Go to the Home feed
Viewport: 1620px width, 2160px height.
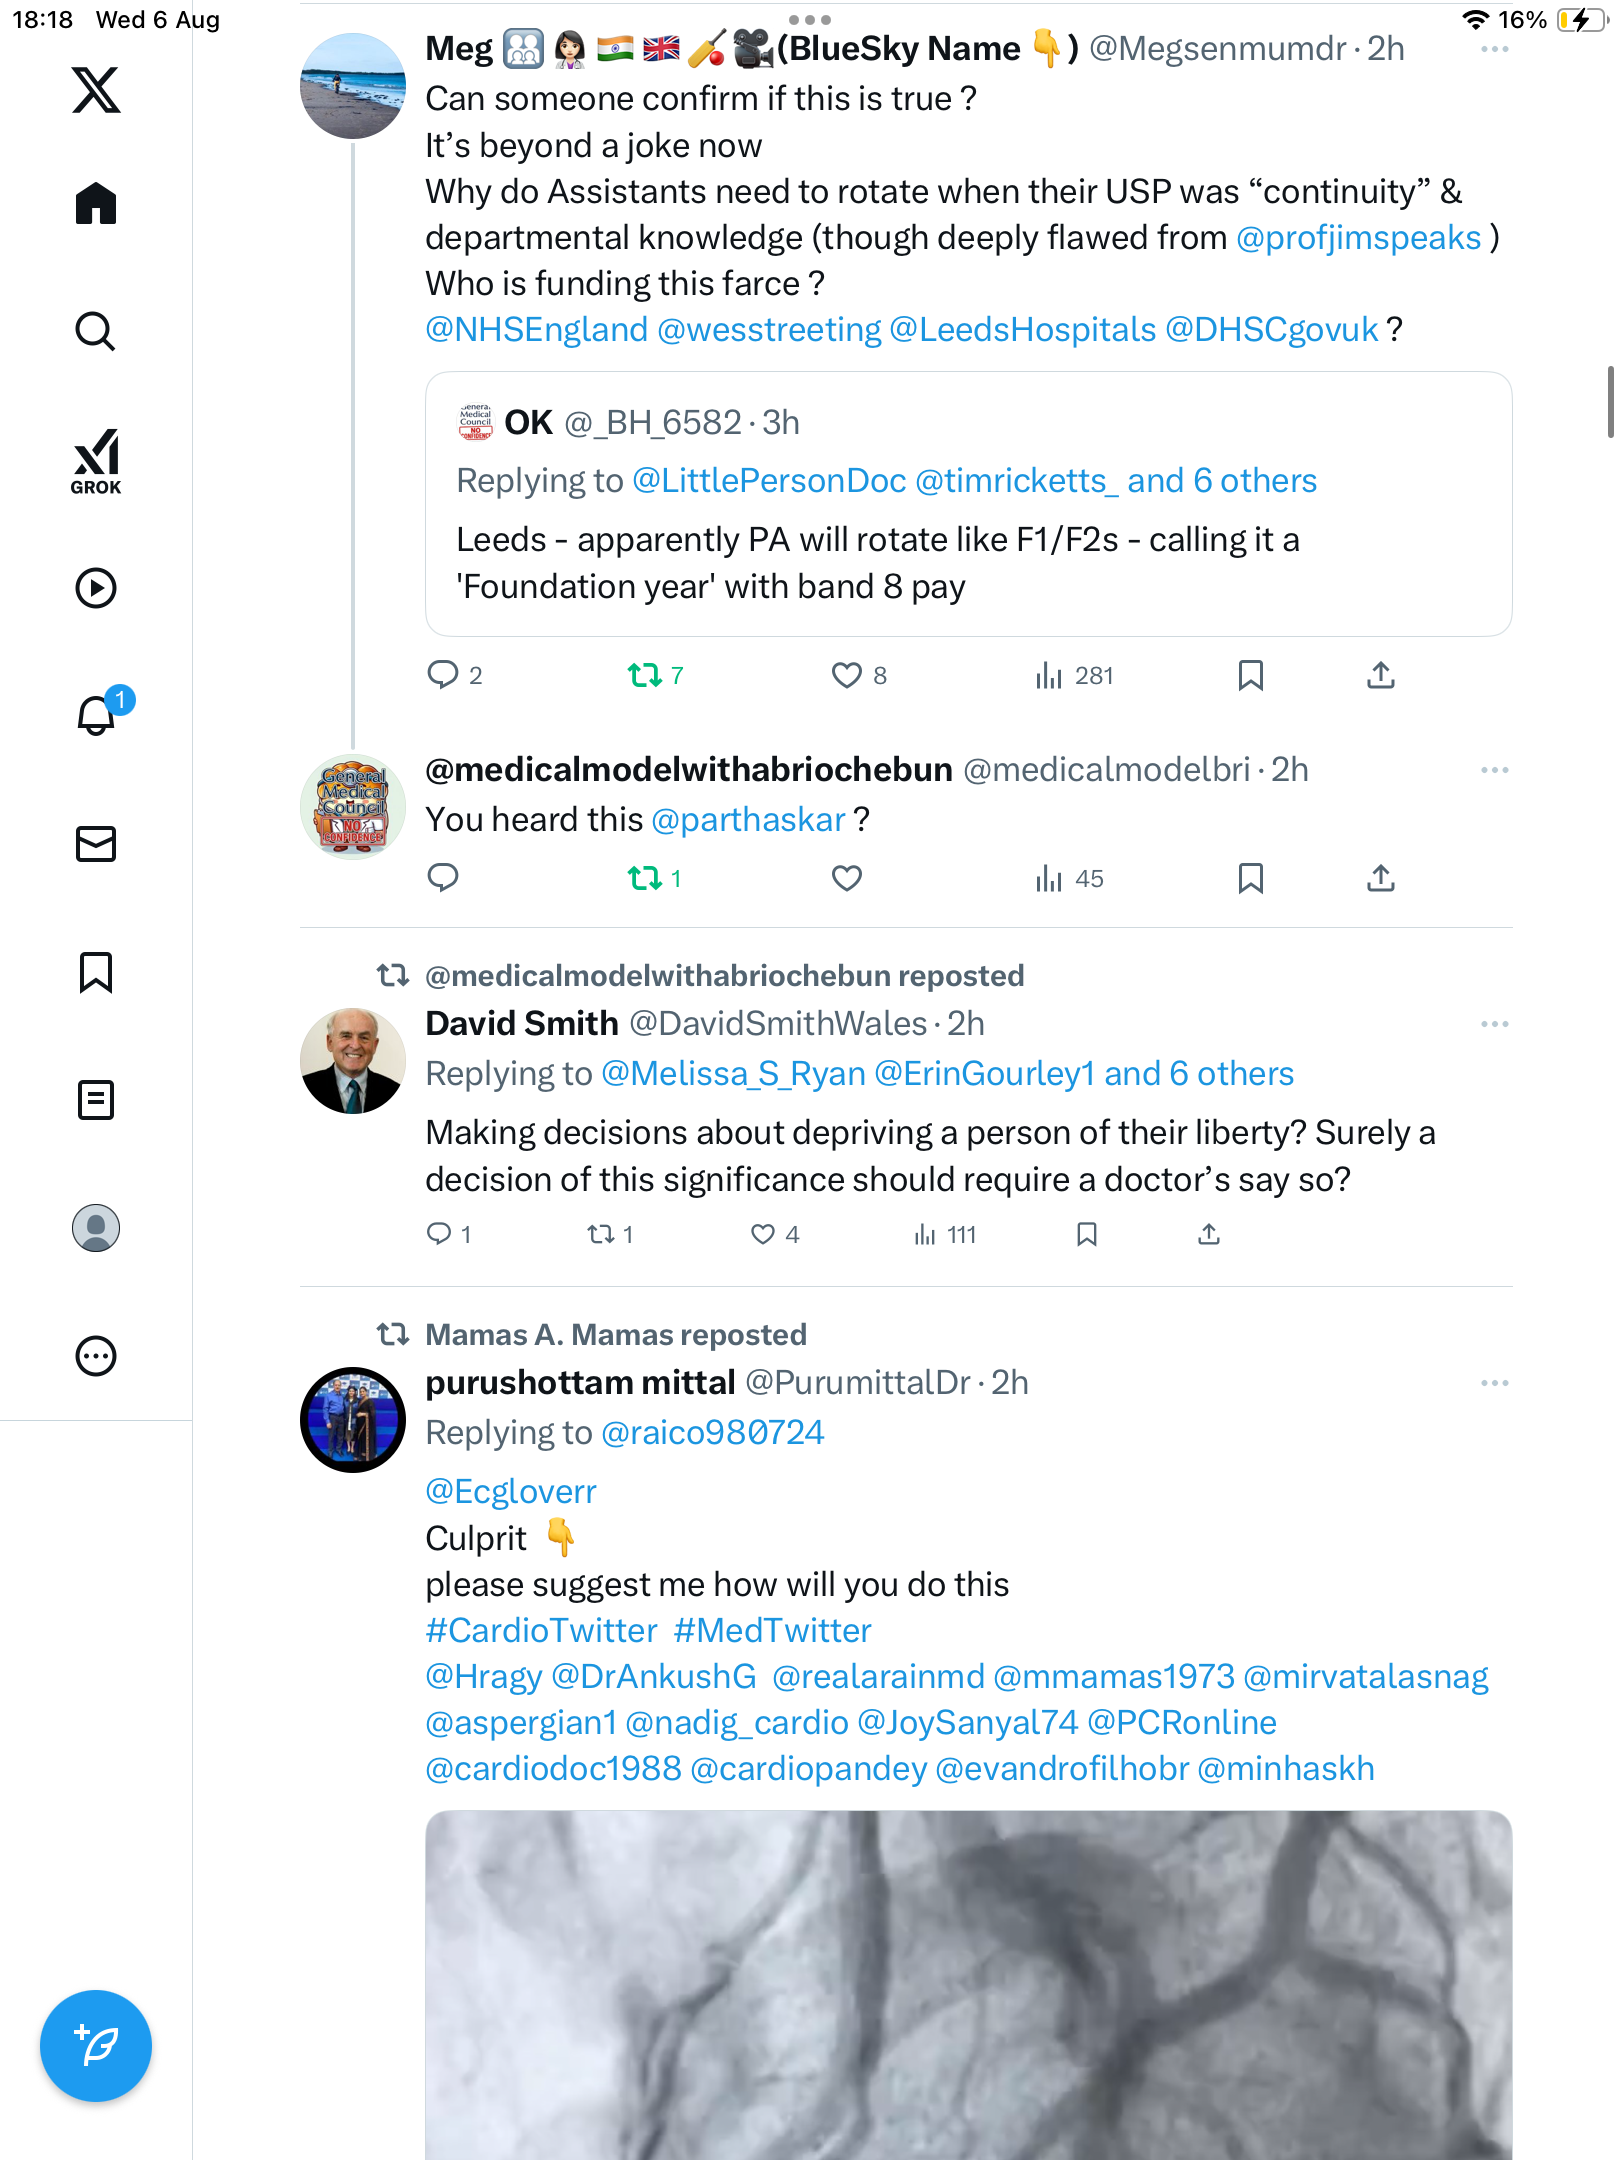(x=96, y=204)
